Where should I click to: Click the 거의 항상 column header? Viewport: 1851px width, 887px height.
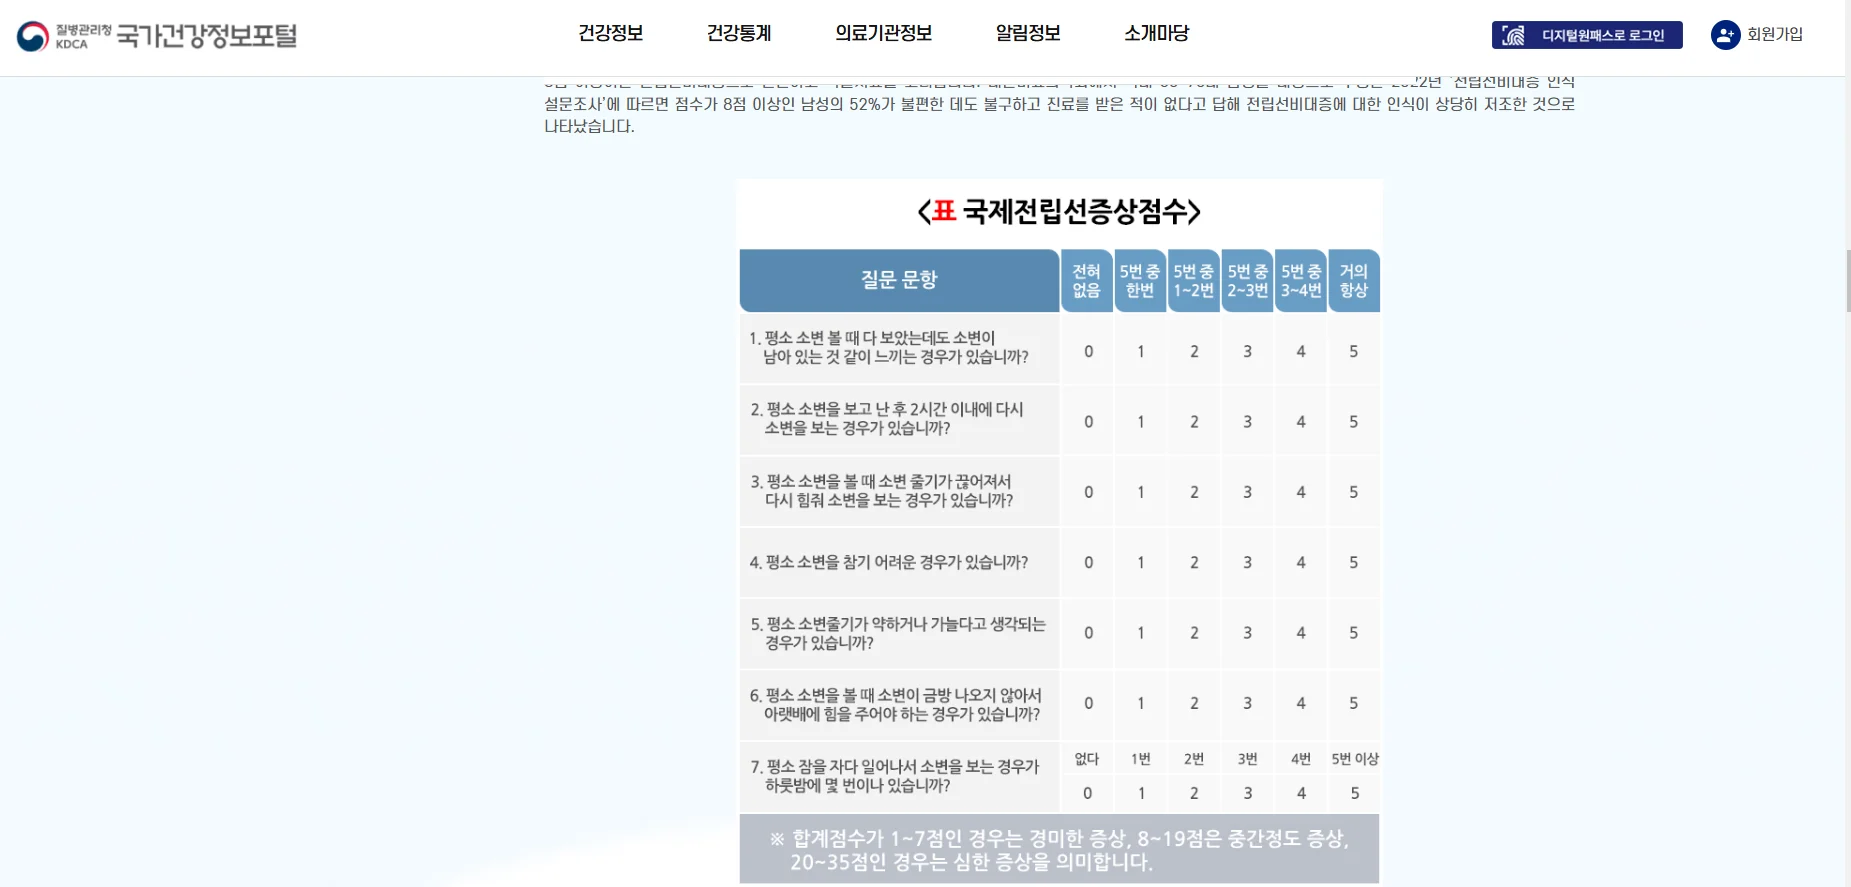pyautogui.click(x=1354, y=281)
